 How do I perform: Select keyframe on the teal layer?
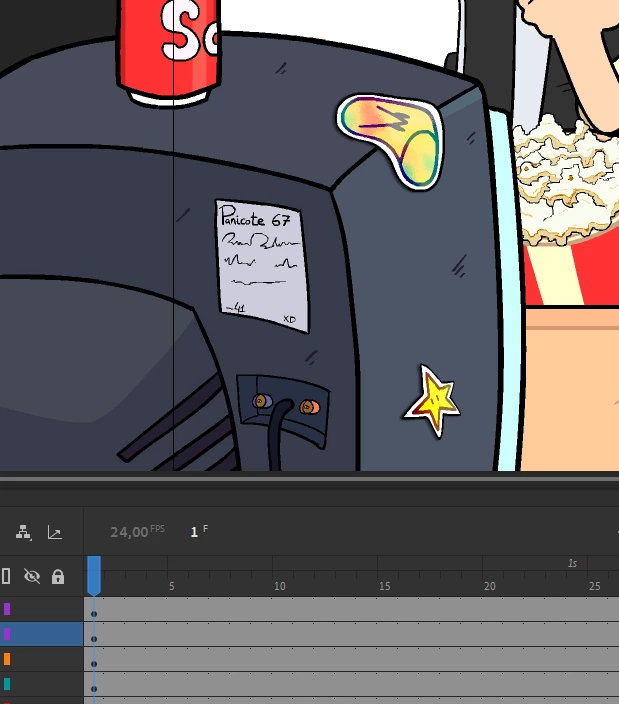pos(94,688)
